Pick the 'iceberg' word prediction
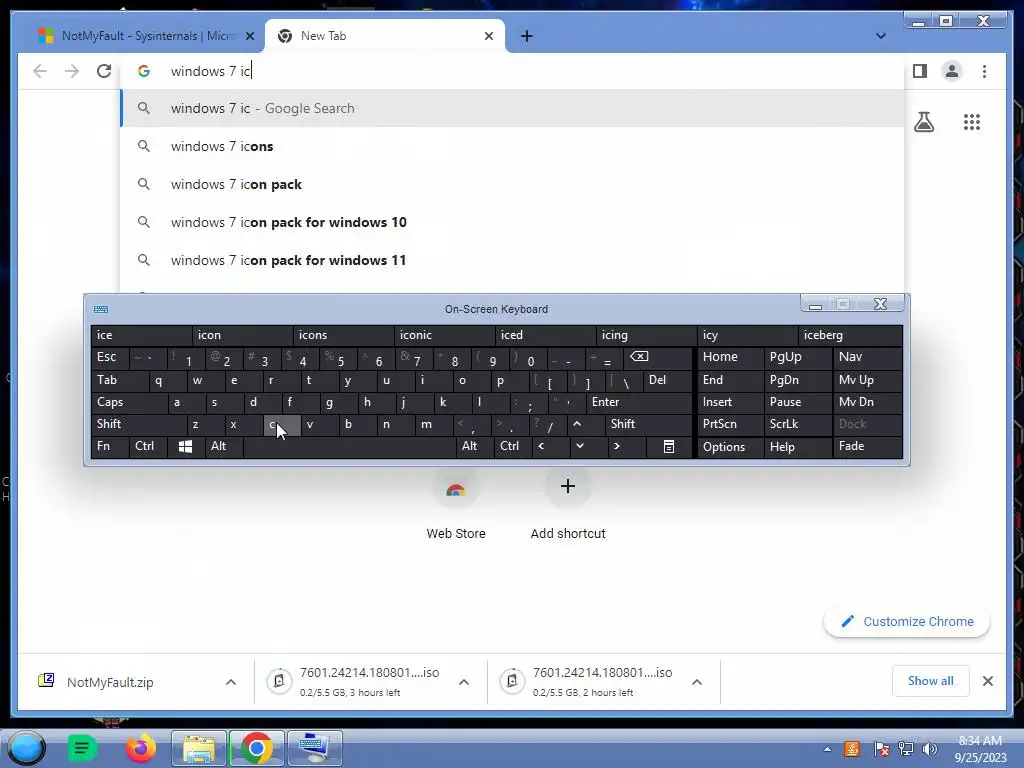 pos(850,335)
